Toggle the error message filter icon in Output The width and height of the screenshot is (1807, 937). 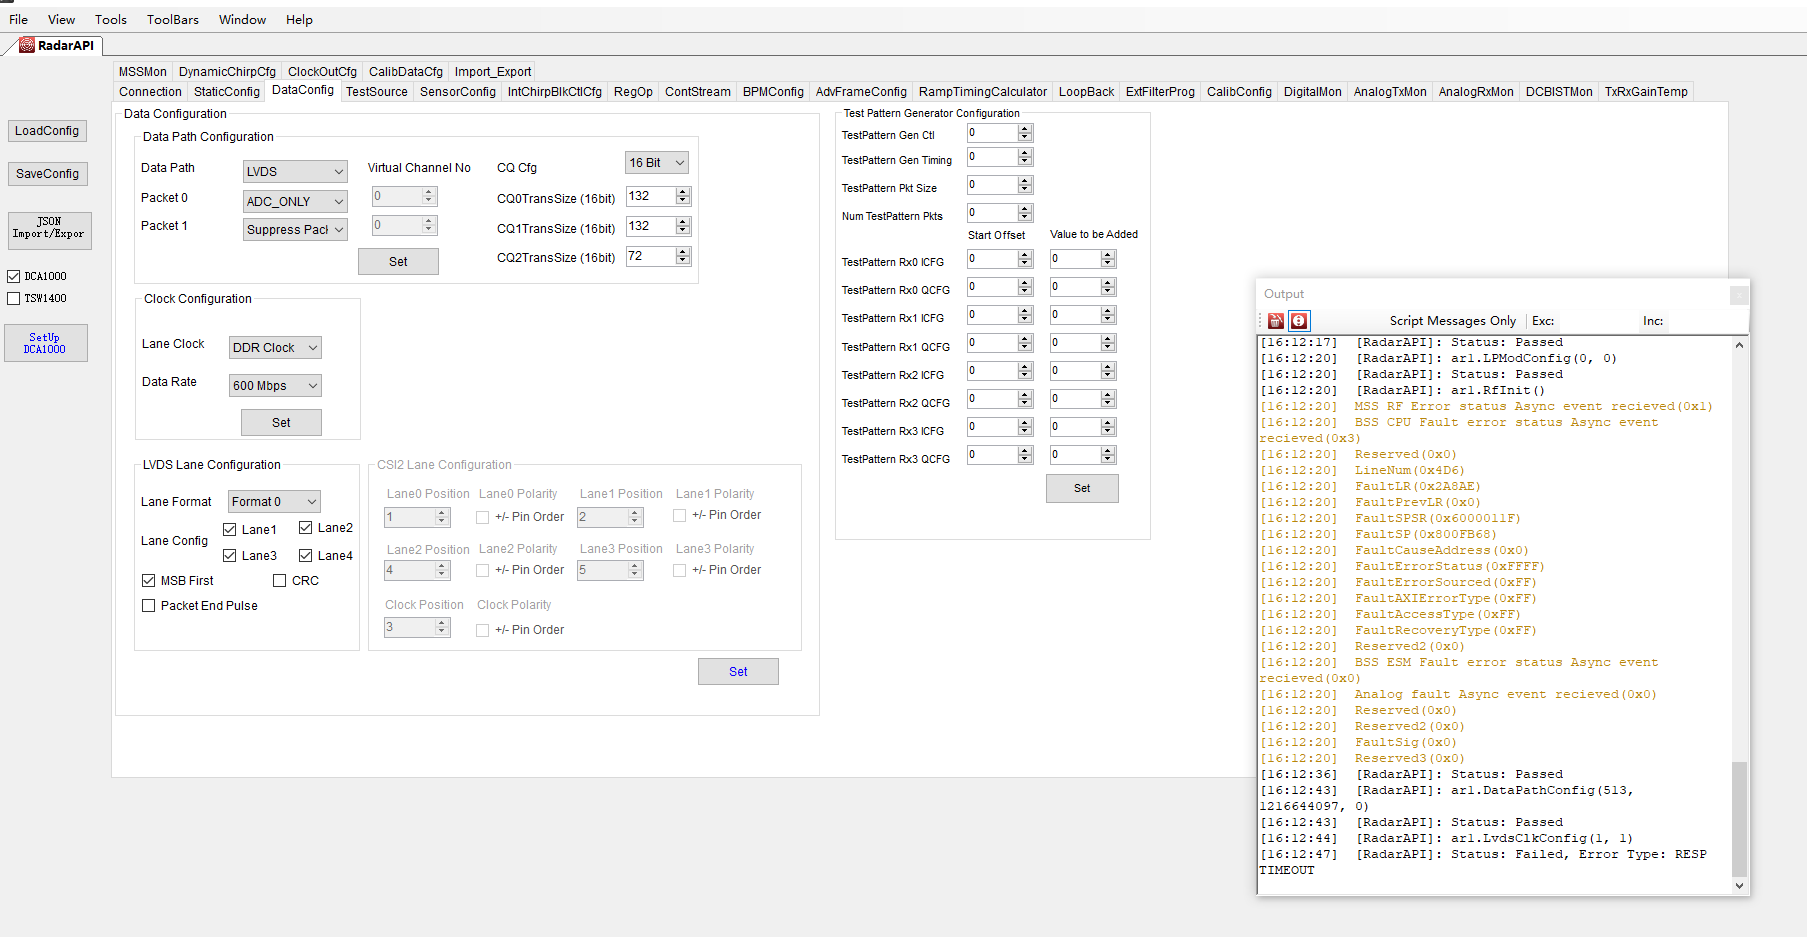1298,321
